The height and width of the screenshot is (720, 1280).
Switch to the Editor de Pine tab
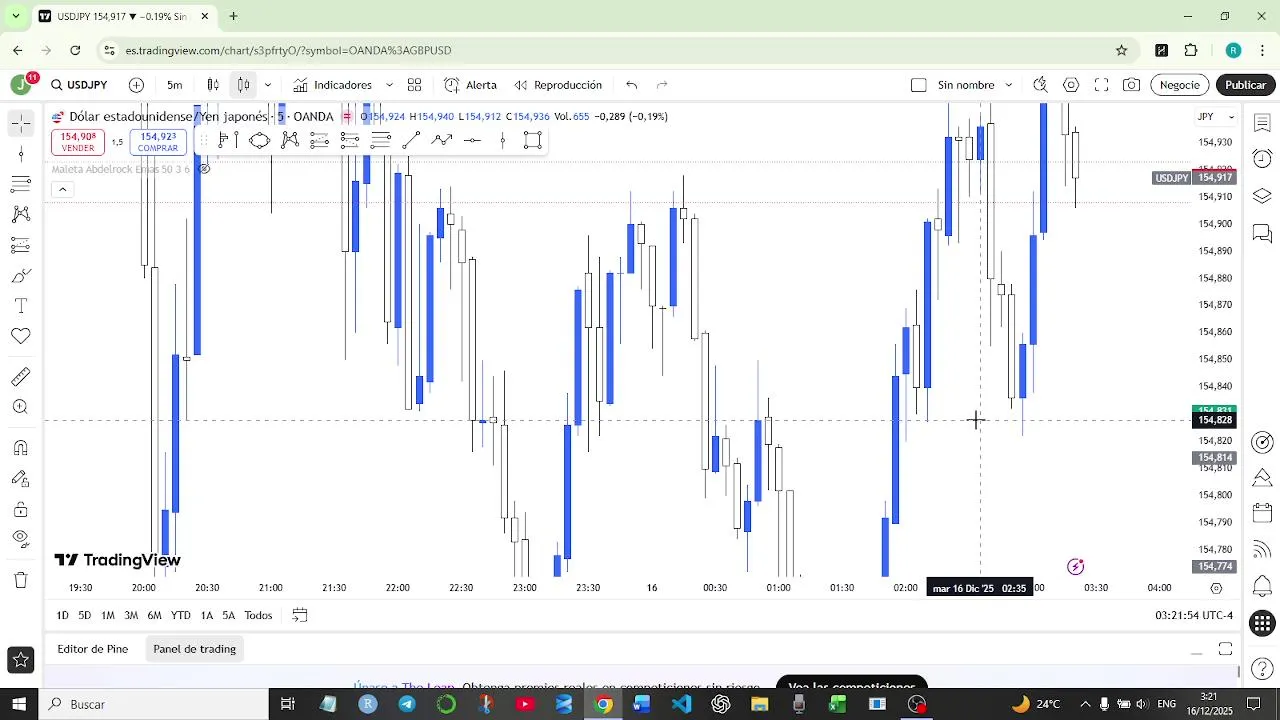93,649
